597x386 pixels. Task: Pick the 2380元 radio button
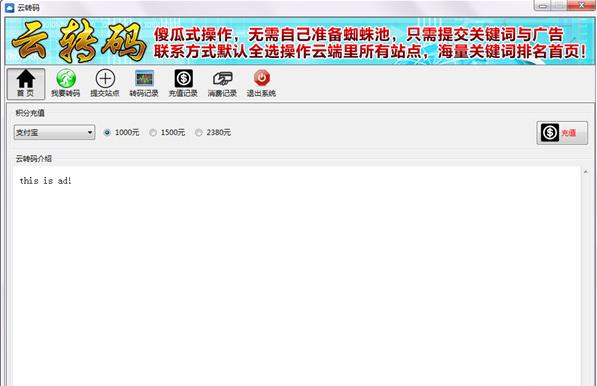tap(198, 132)
